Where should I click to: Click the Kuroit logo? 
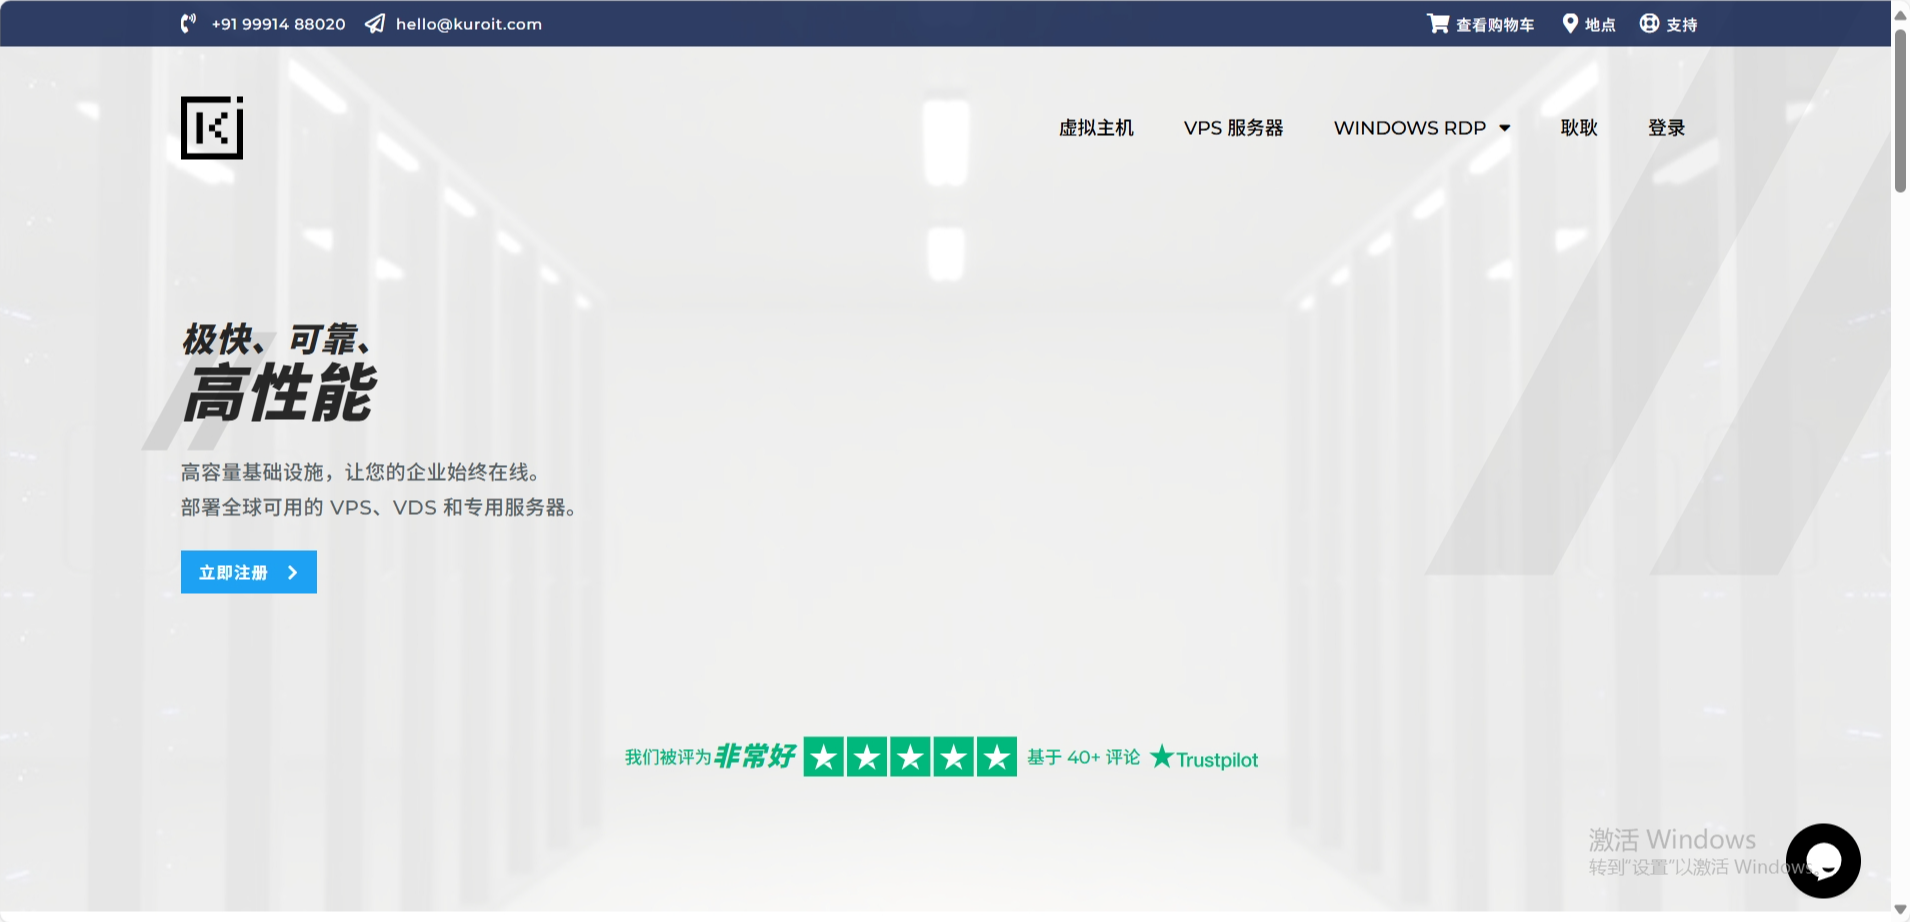point(212,128)
